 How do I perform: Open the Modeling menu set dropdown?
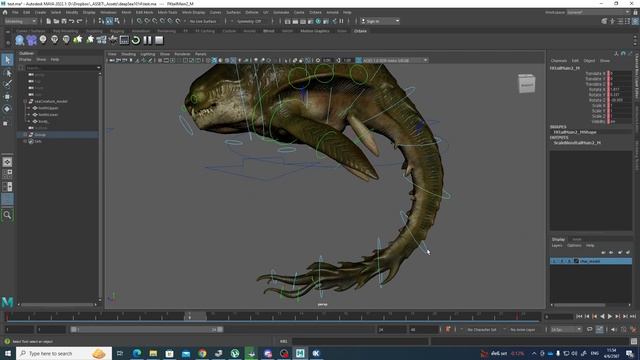pos(20,21)
